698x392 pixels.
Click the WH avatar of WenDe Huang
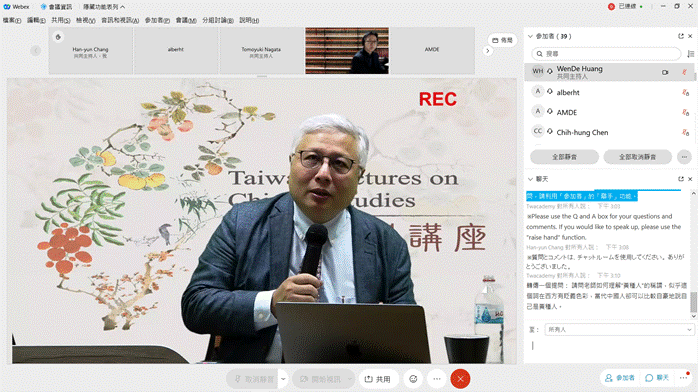point(538,71)
